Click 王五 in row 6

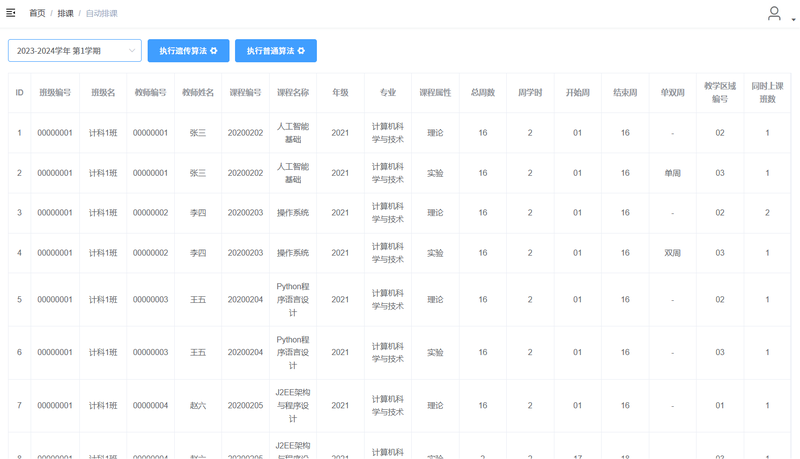click(198, 352)
